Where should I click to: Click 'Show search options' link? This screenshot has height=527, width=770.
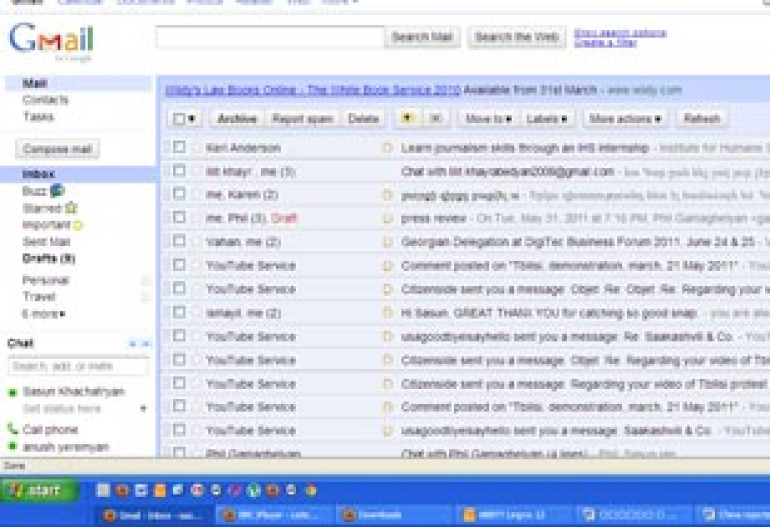point(620,32)
